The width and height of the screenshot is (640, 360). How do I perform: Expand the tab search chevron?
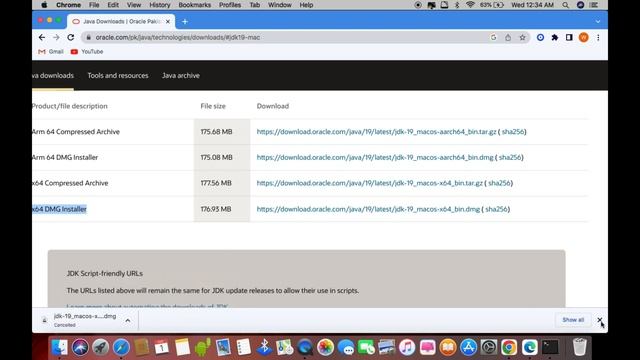(598, 22)
